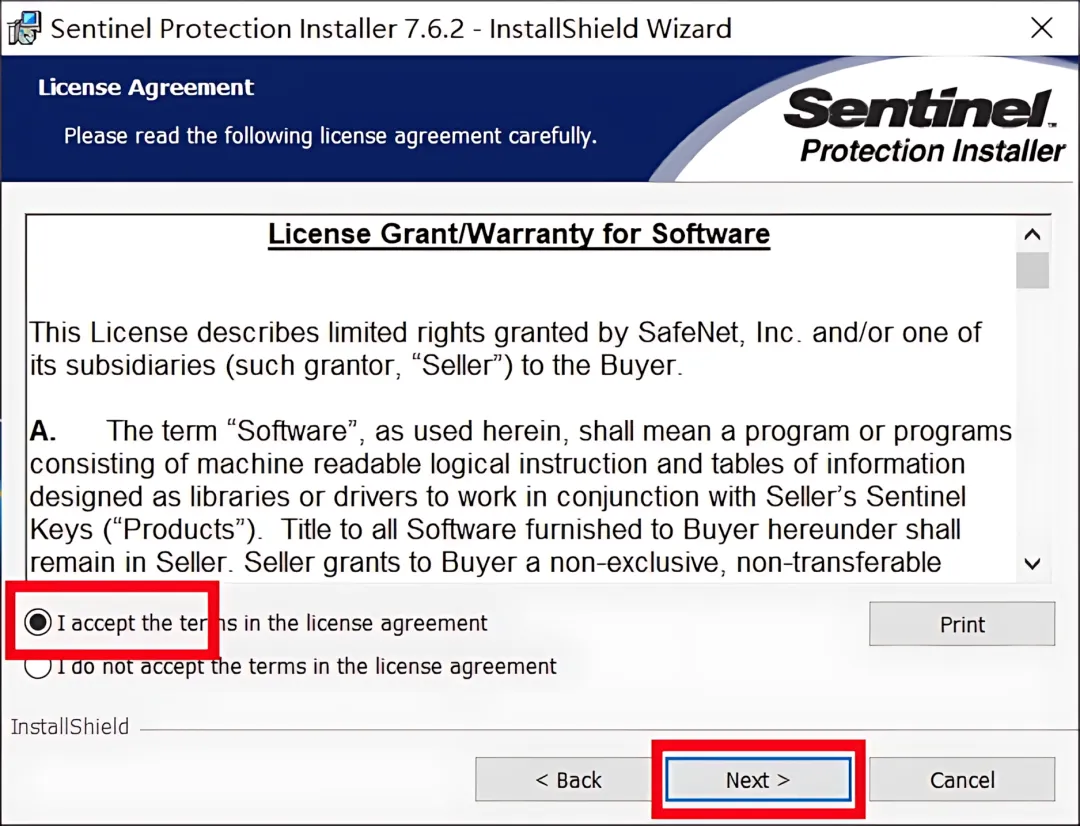Close the InstallShield Wizard window

[1042, 28]
